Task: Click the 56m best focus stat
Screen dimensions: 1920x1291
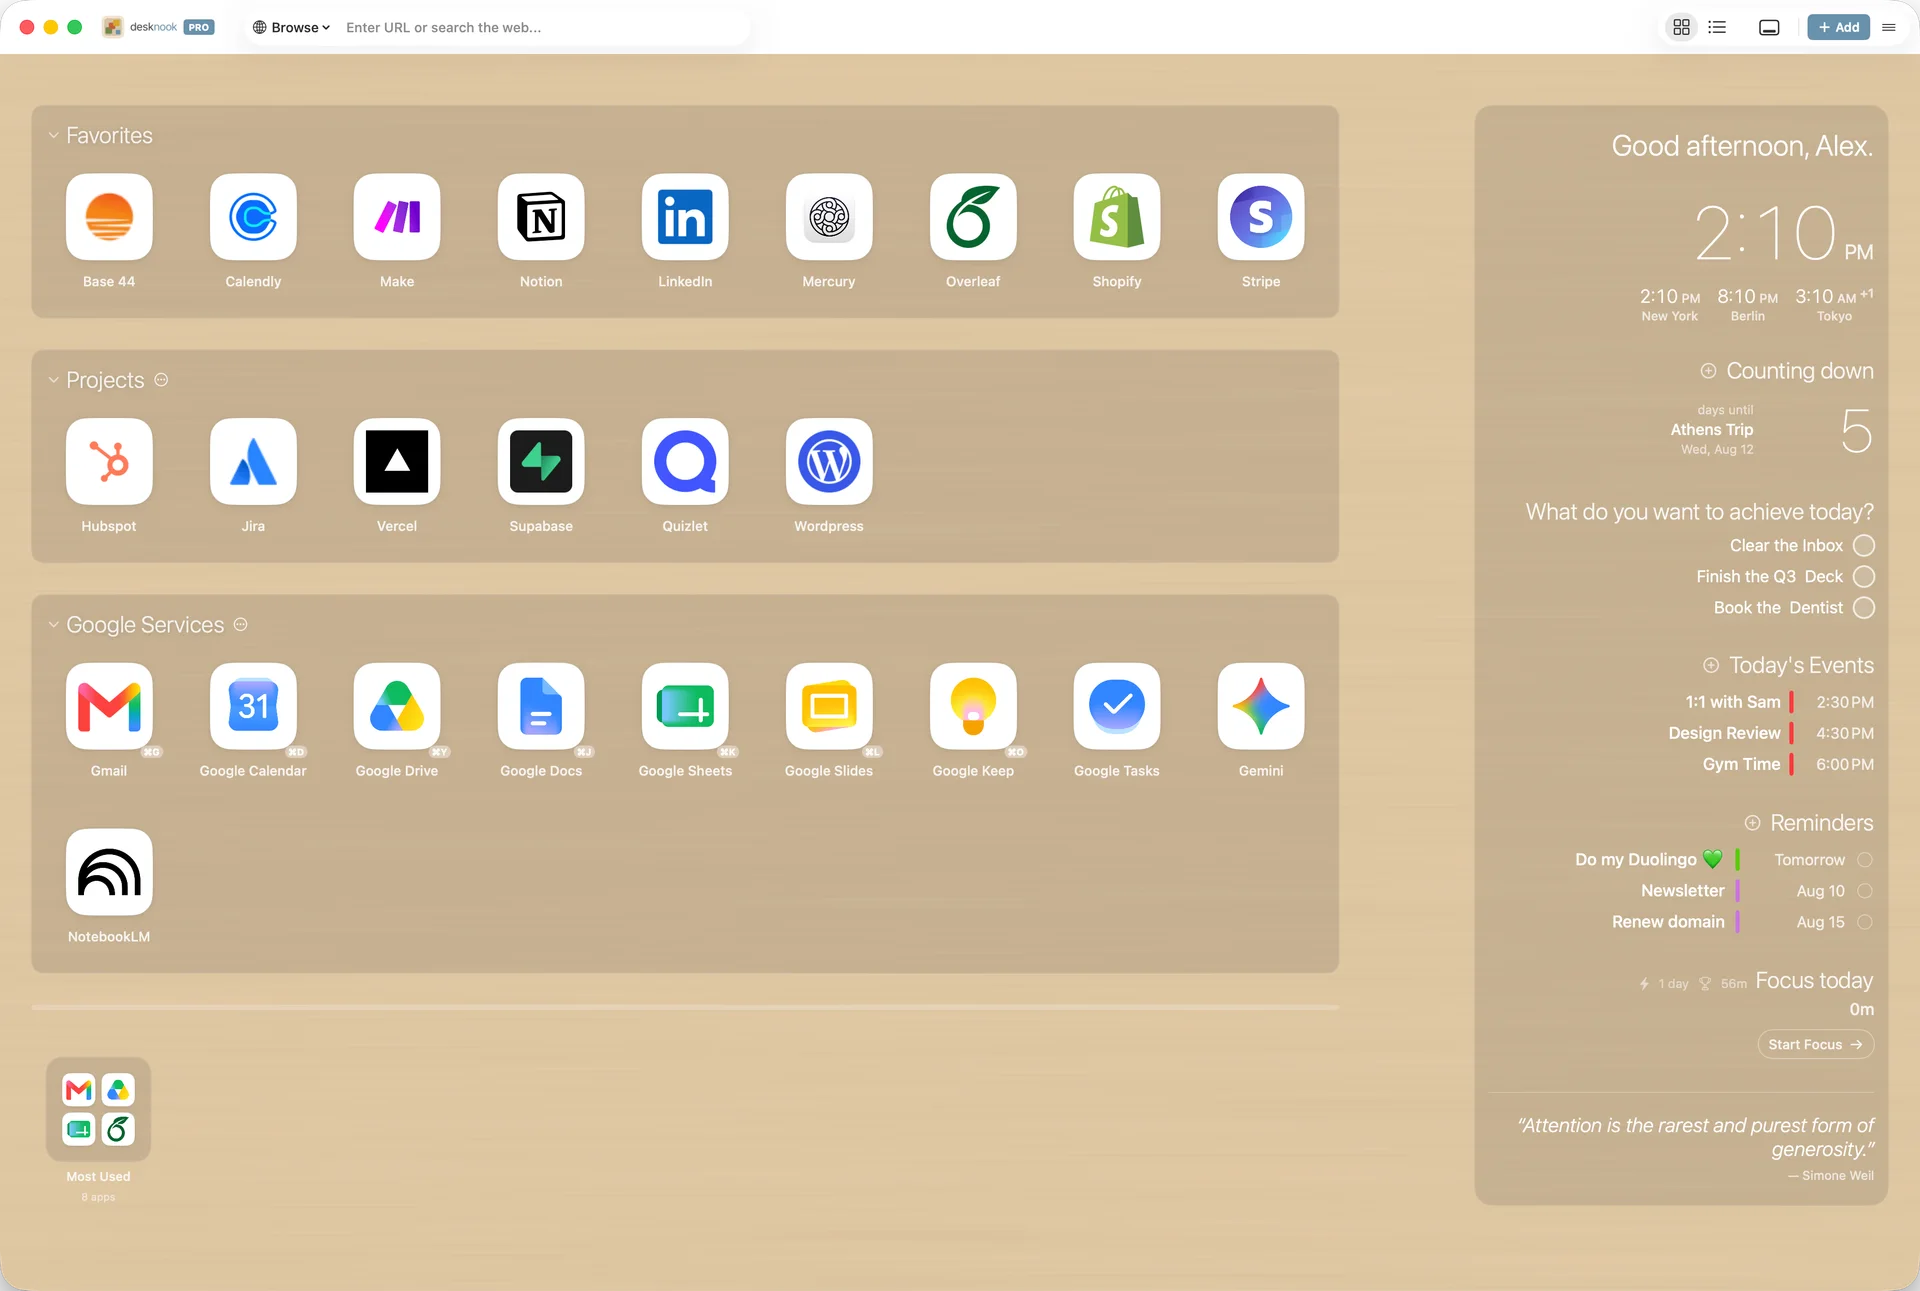Action: (x=1724, y=984)
